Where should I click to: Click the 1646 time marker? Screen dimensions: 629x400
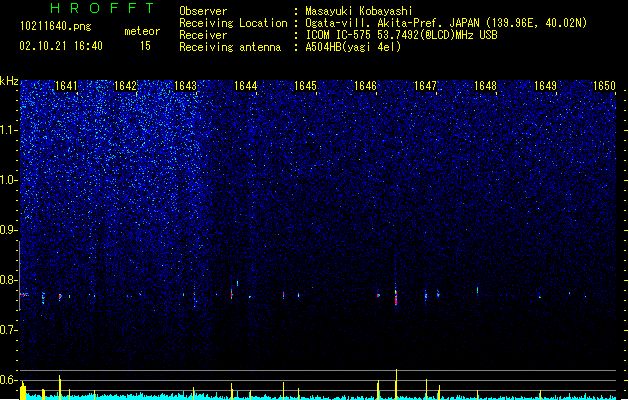point(365,86)
